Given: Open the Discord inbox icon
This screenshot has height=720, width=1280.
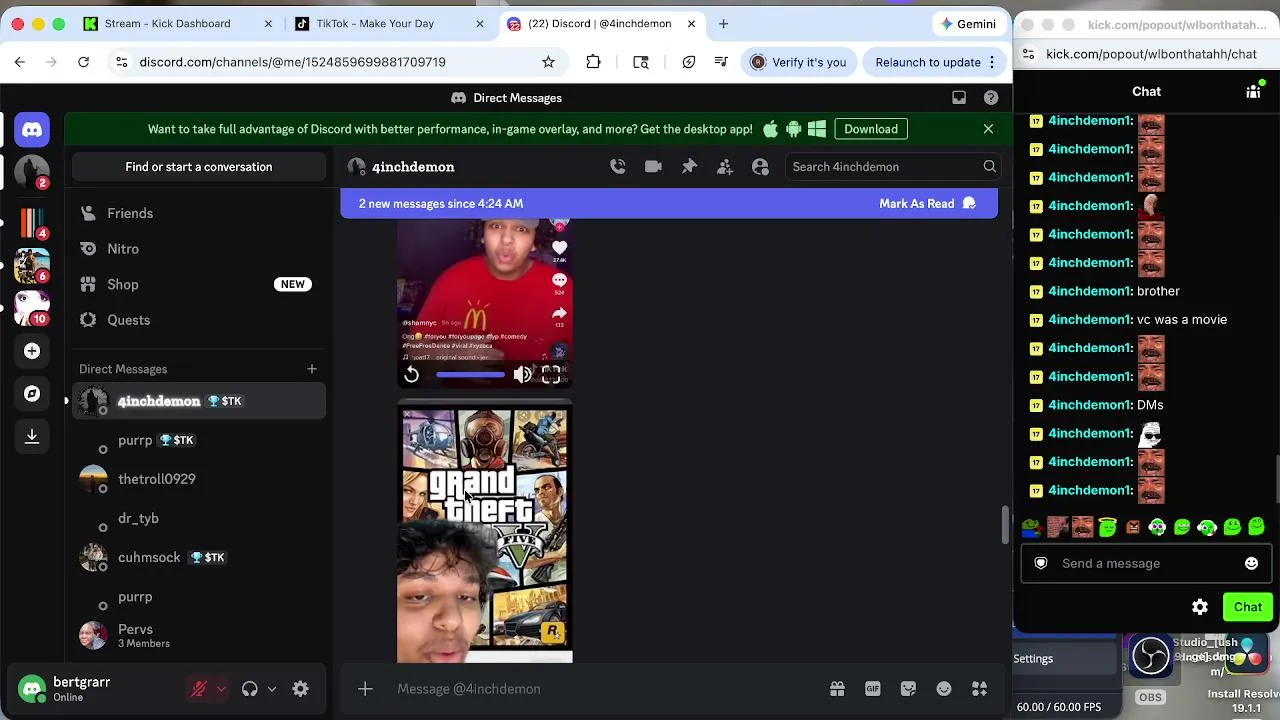Looking at the screenshot, I should tap(959, 98).
